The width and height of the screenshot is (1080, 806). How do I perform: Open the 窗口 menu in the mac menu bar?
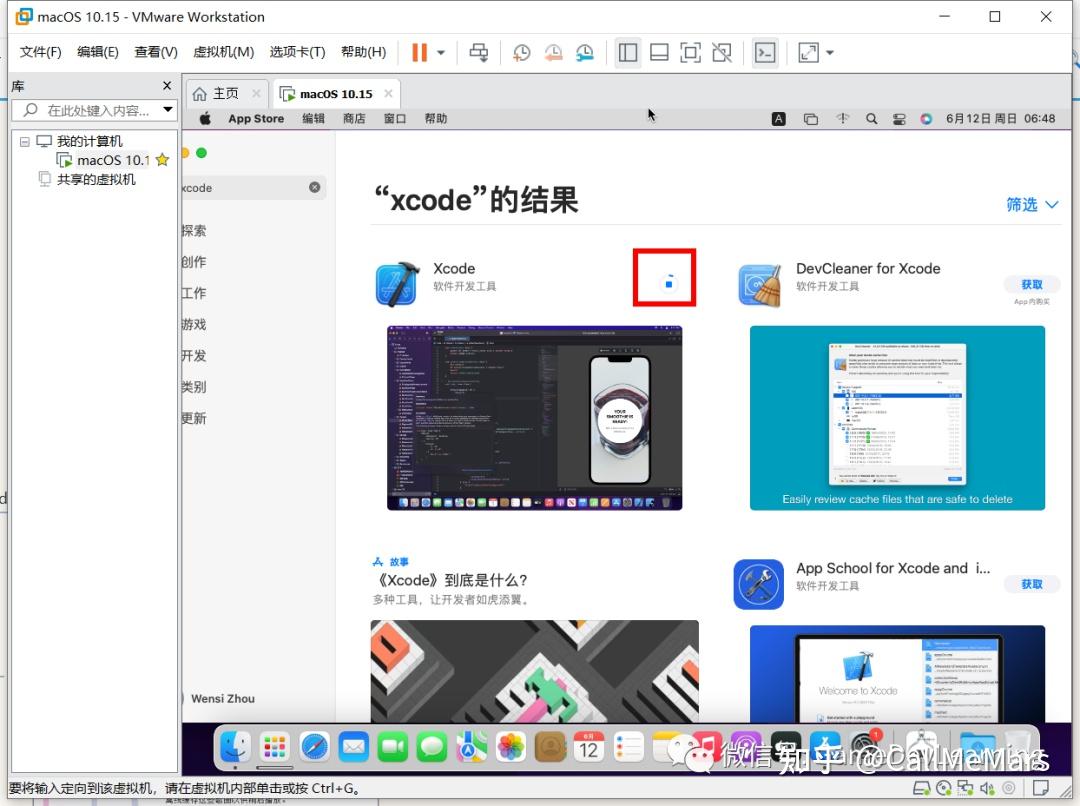coord(395,118)
